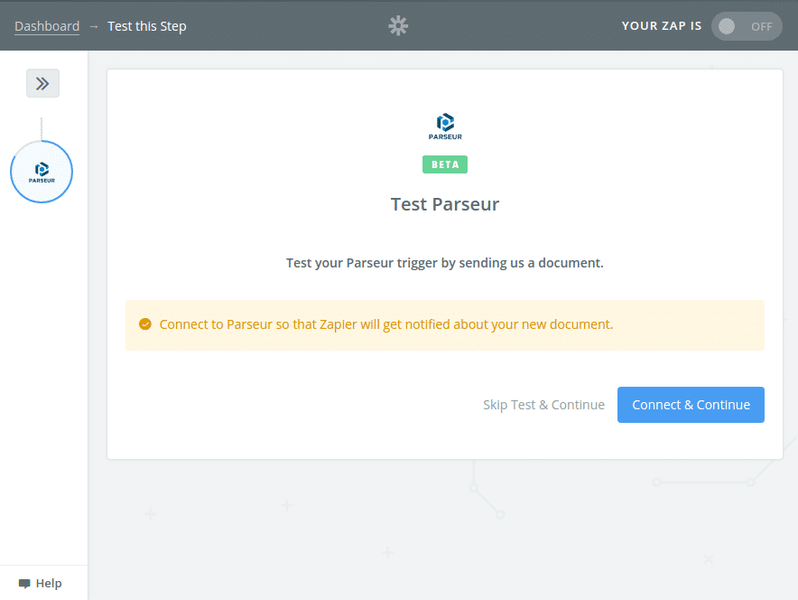The image size is (798, 600).
Task: Click the OFF label on Zap switch
Action: tap(762, 26)
